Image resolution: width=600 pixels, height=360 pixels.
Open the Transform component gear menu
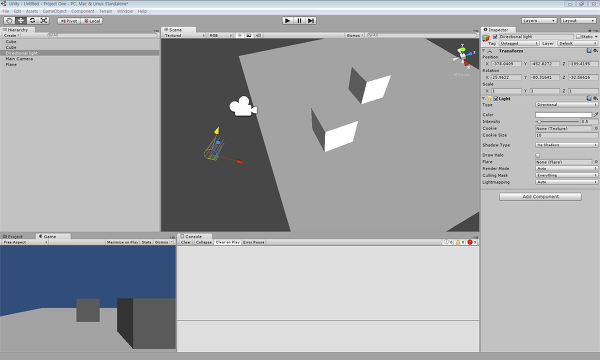coord(595,50)
